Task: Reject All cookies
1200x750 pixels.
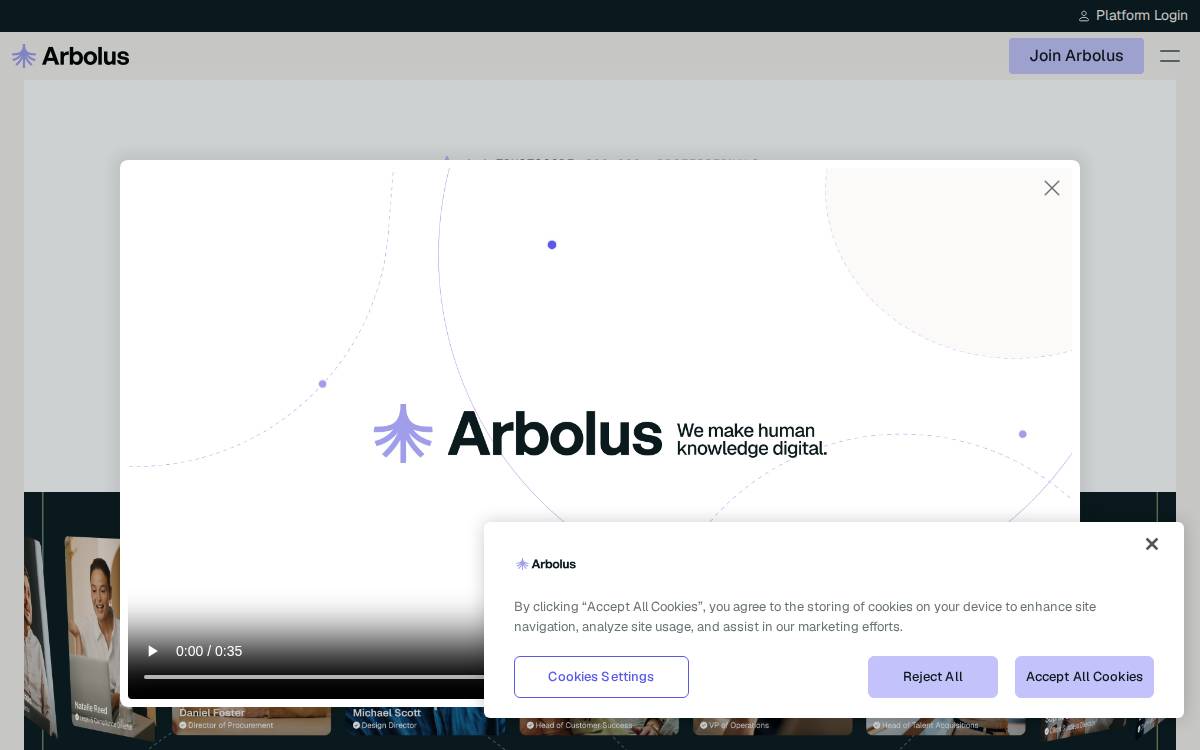Action: click(x=933, y=677)
